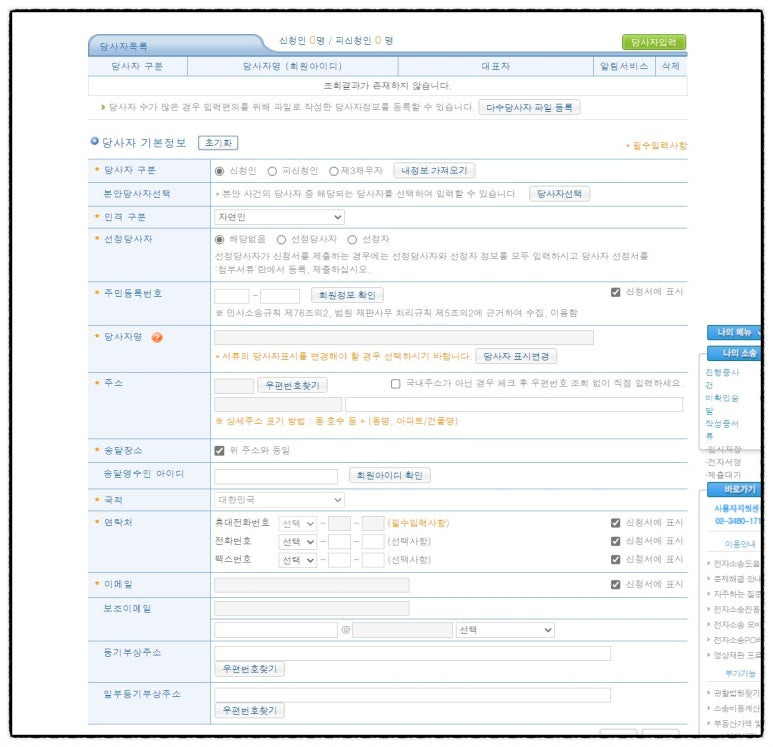Toggle the 위 주소와 동일 checkbox
This screenshot has width=773, height=747.
(219, 451)
